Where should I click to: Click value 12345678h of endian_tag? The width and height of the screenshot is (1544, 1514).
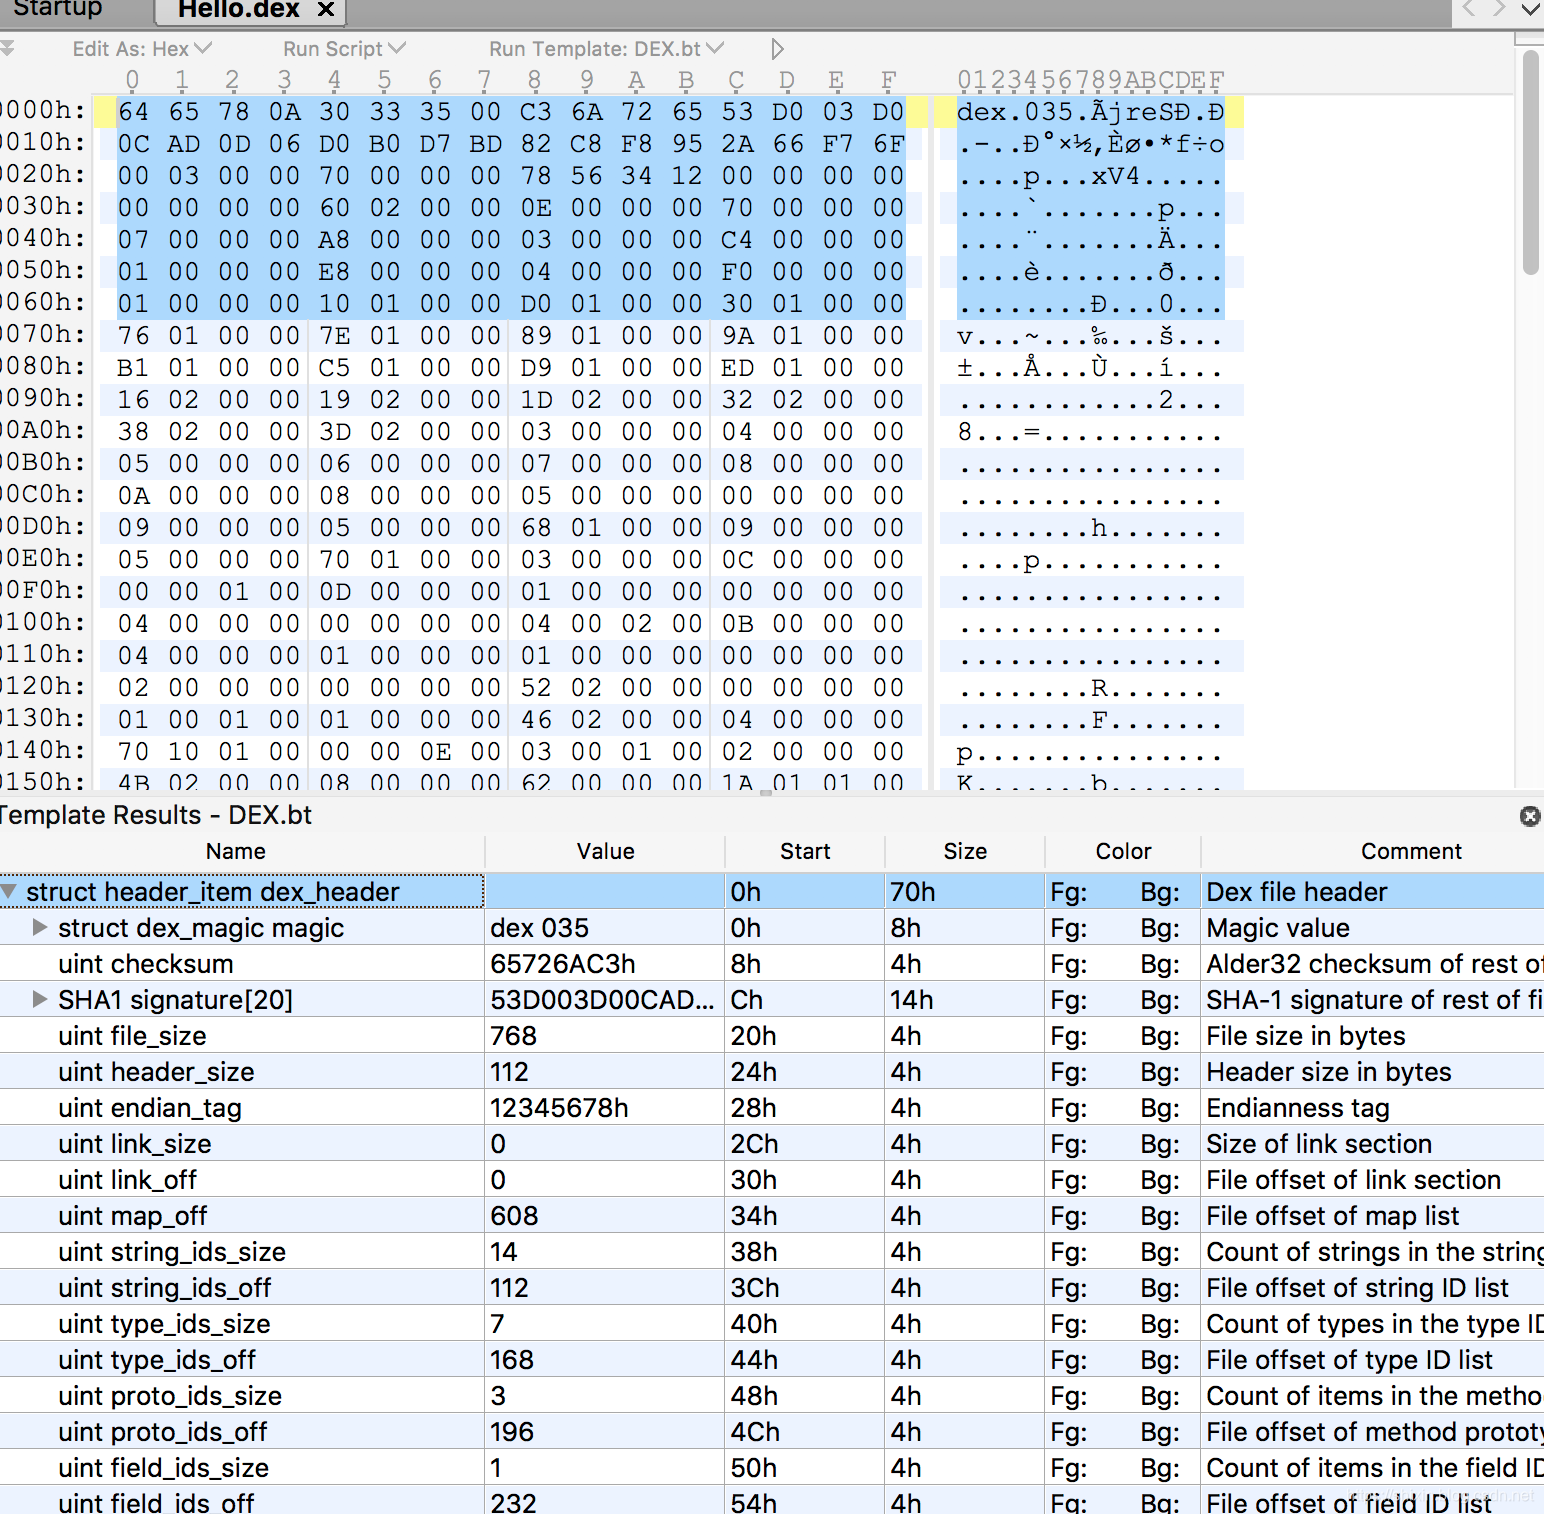(559, 1107)
